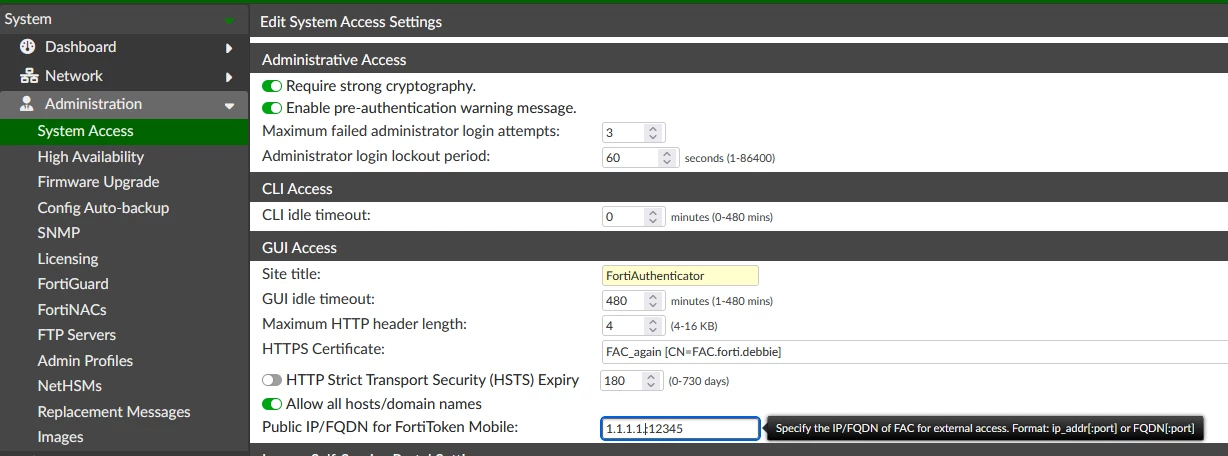The height and width of the screenshot is (456, 1228).
Task: Collapse the System section arrow
Action: [x=230, y=20]
